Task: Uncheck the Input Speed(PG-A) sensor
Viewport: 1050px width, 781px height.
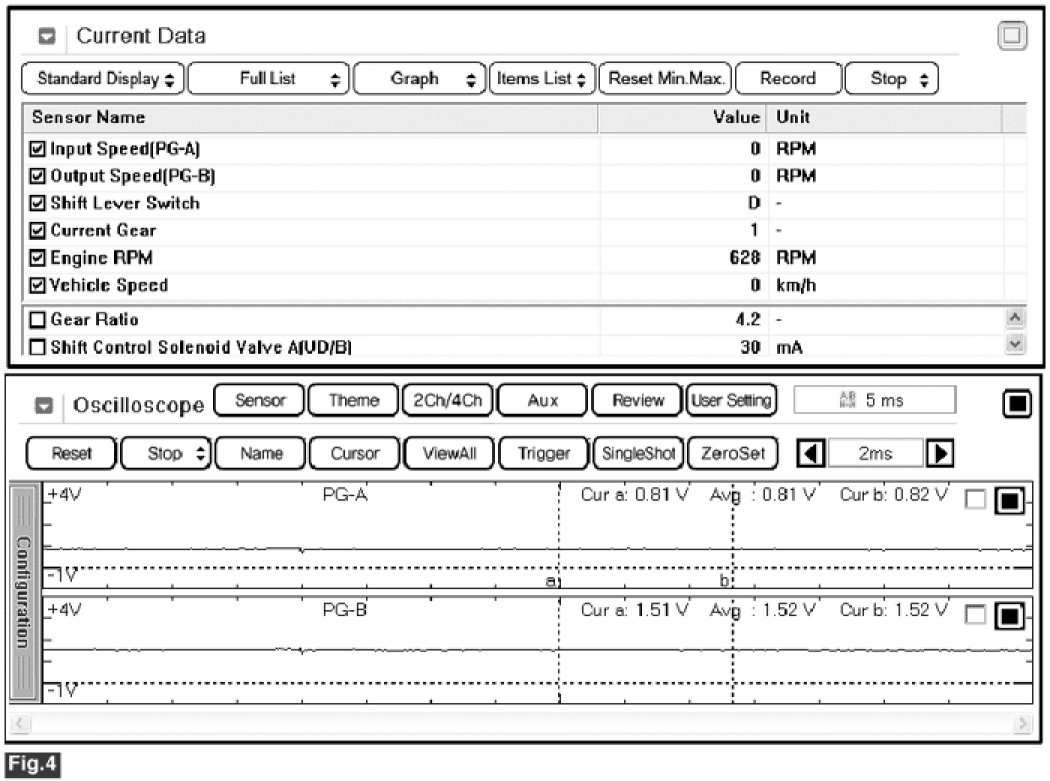Action: (x=38, y=149)
